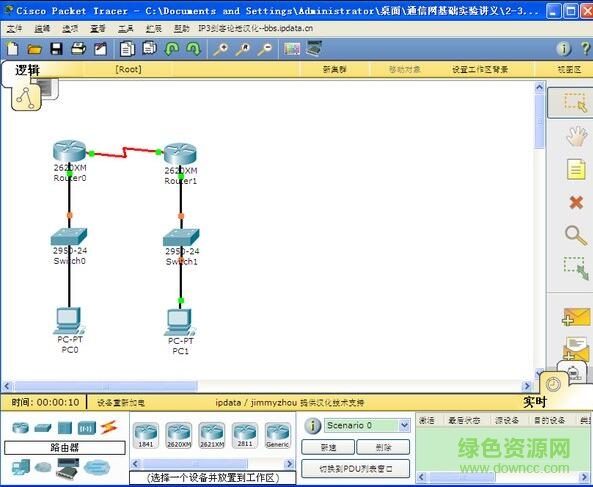
Task: Choose the 2811 router model
Action: tap(245, 435)
